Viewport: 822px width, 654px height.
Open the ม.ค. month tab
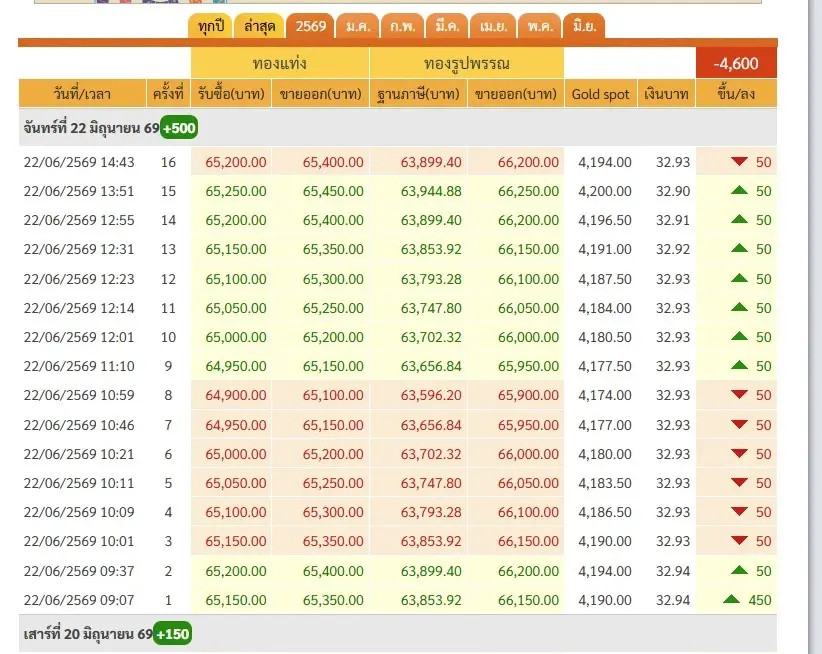(x=358, y=26)
